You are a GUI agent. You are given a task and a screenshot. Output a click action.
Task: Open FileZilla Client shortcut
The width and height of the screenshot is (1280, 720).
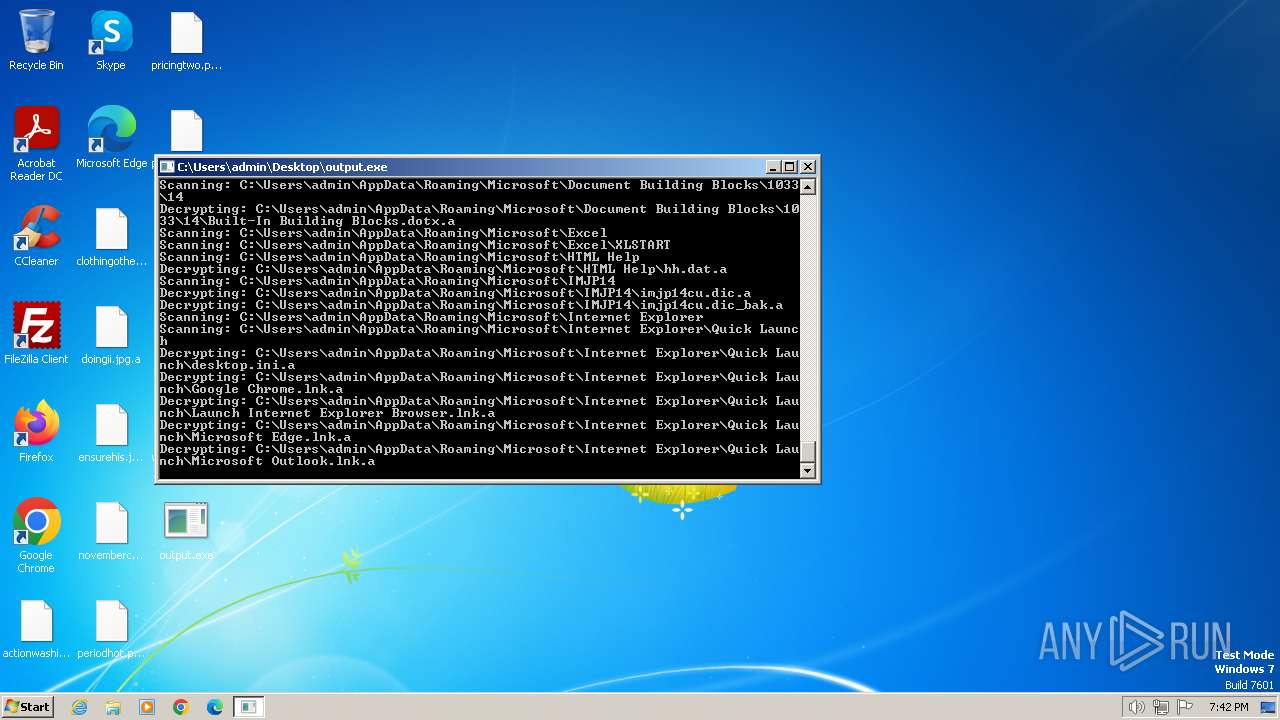click(x=36, y=334)
